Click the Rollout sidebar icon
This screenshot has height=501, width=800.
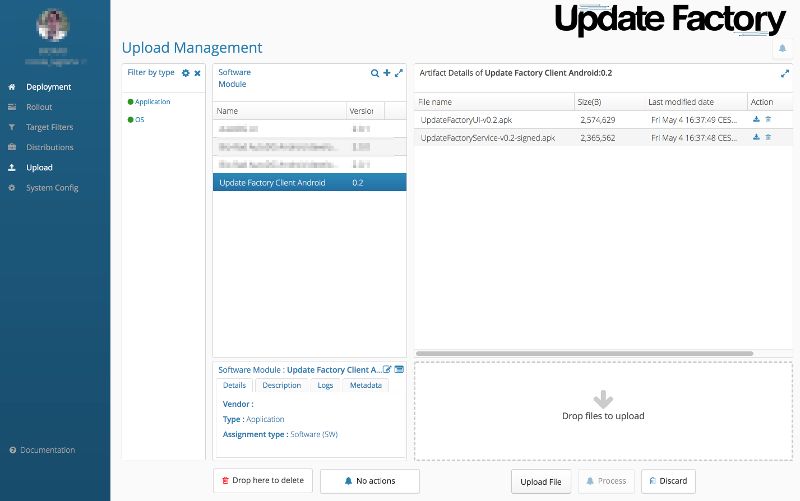pos(12,107)
